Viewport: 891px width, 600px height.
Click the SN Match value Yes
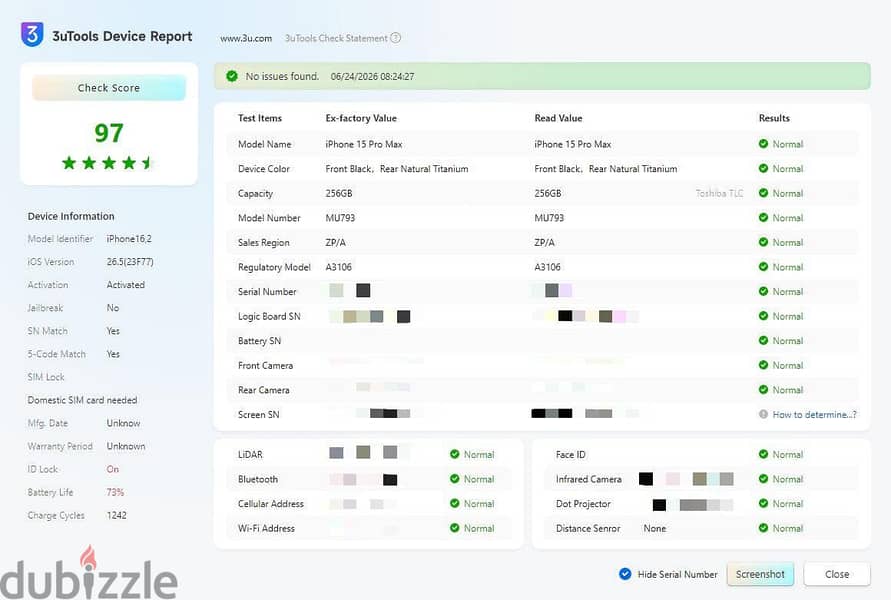coord(113,331)
